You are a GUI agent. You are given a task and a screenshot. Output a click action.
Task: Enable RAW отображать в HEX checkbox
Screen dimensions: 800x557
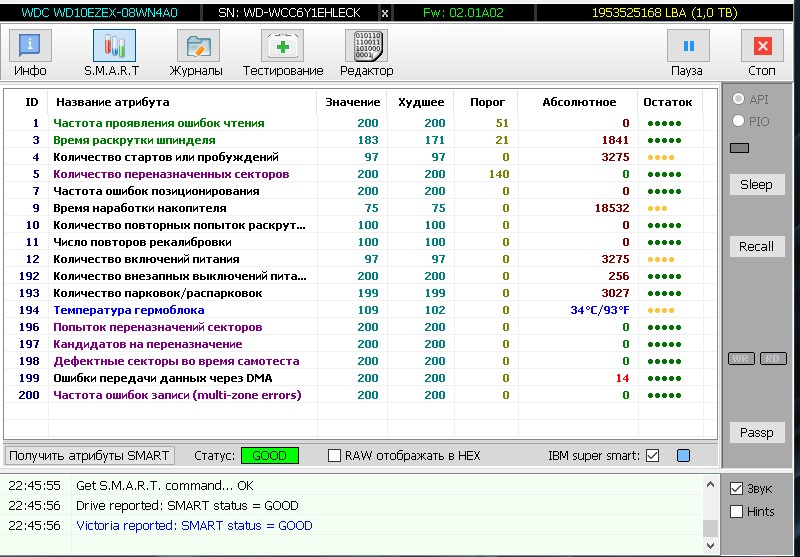335,456
